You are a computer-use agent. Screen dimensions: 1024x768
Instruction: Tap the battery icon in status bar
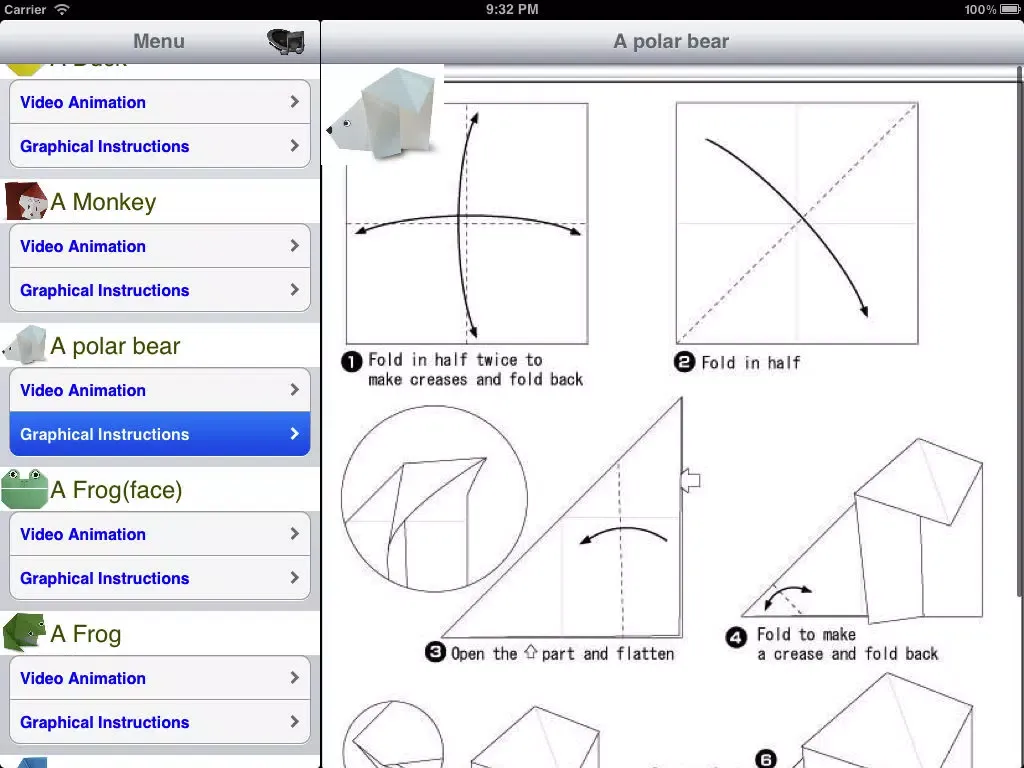coord(1011,9)
